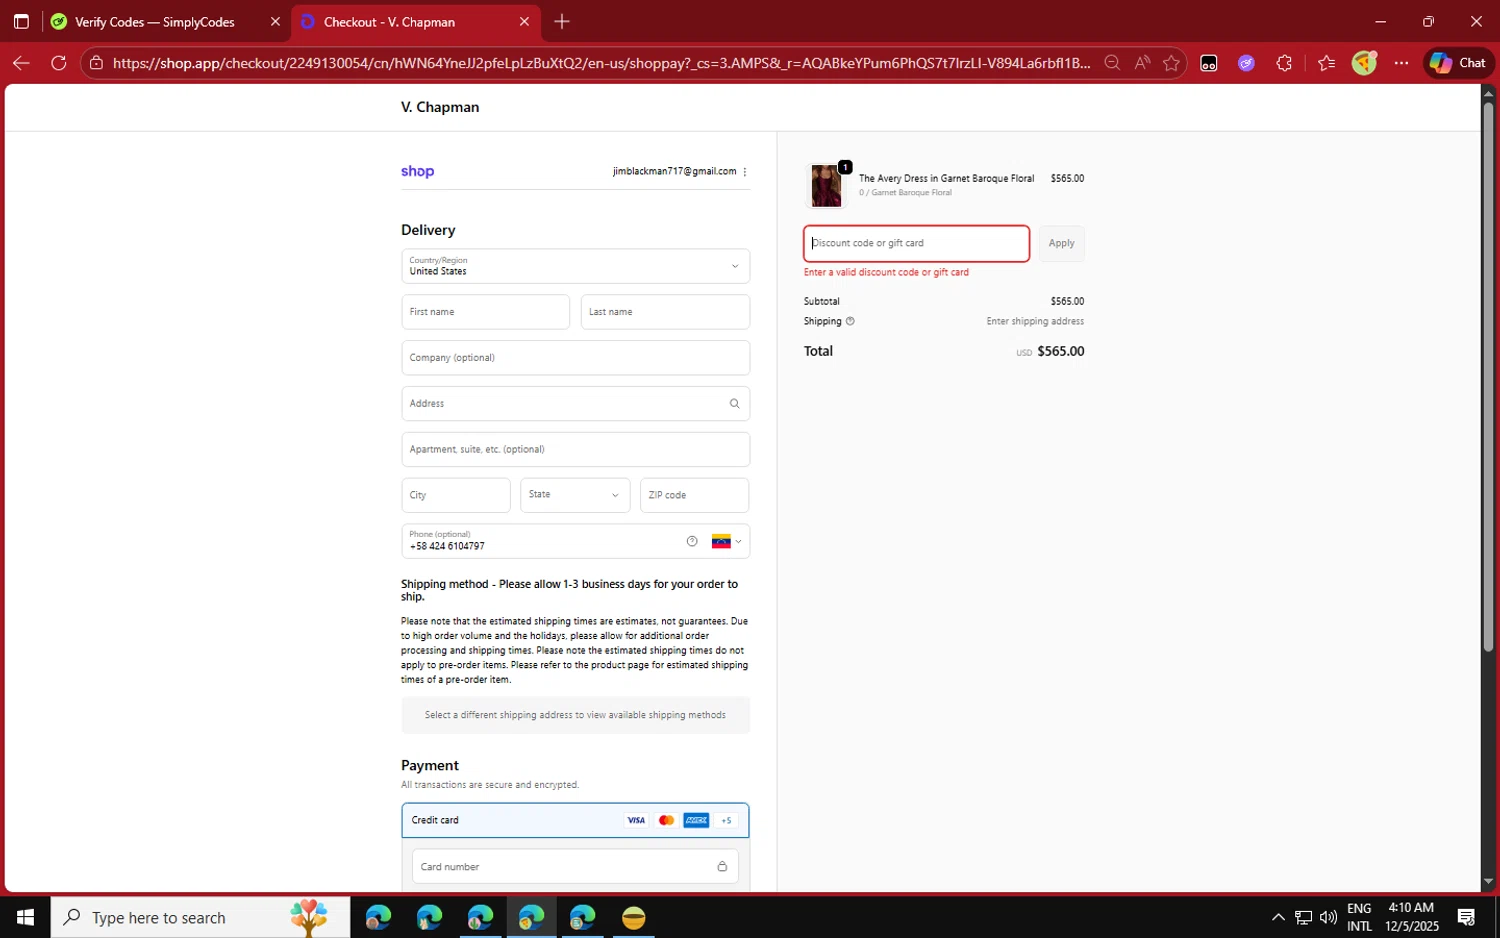Show the phone help question icon

(x=692, y=541)
